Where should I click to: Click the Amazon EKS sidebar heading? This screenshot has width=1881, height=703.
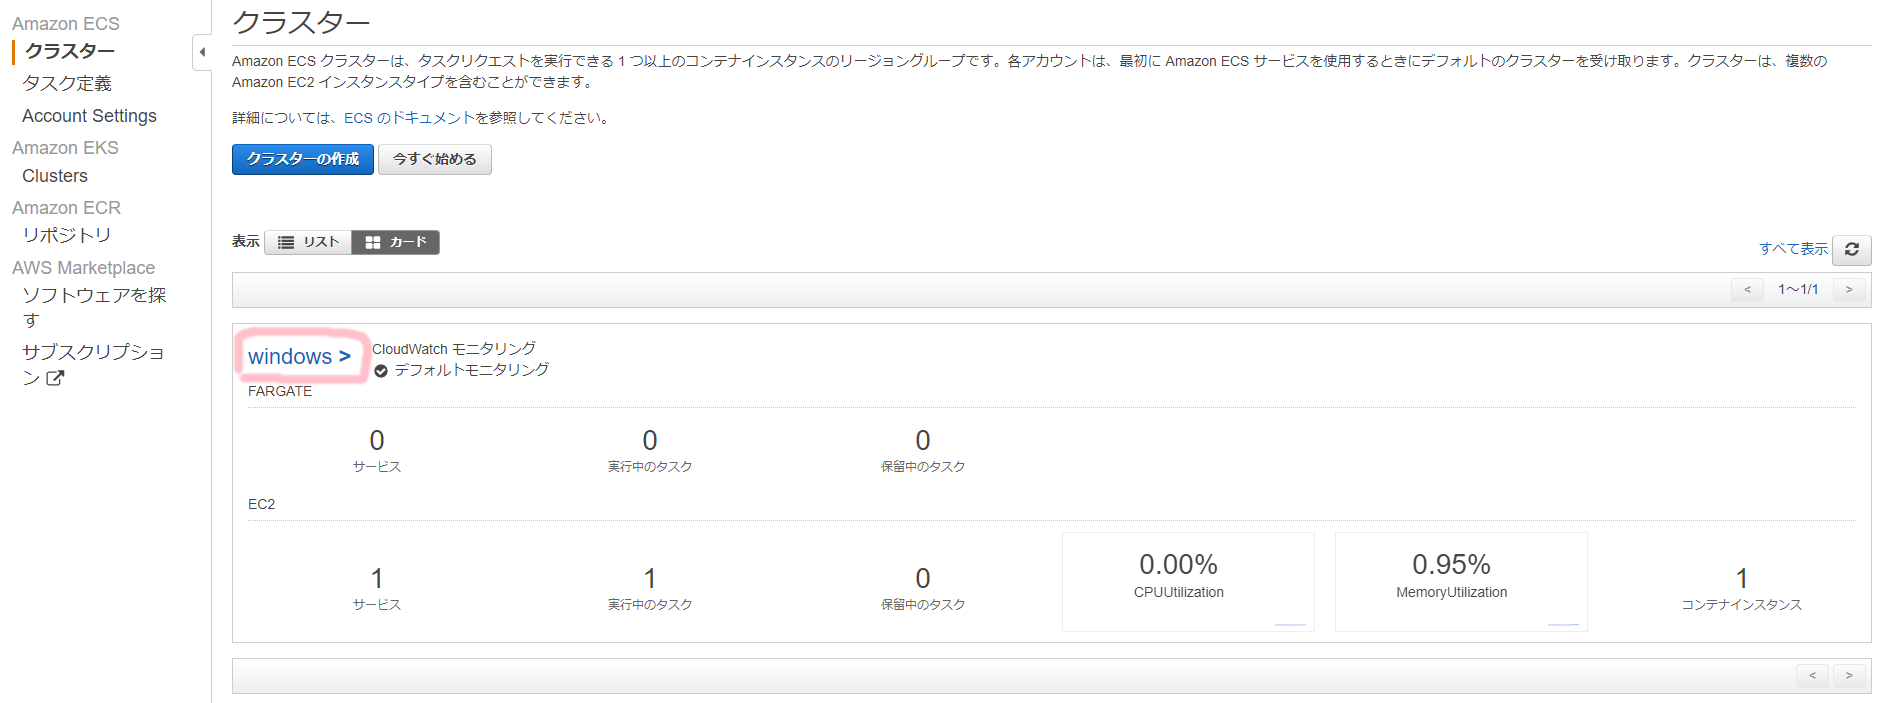65,148
